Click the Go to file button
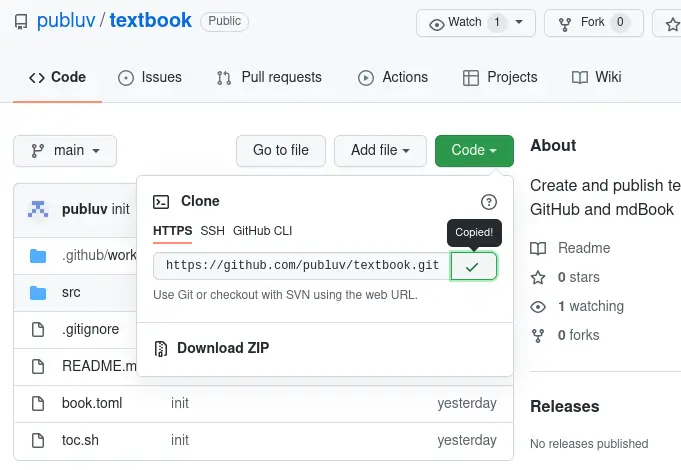This screenshot has width=681, height=470. point(281,151)
